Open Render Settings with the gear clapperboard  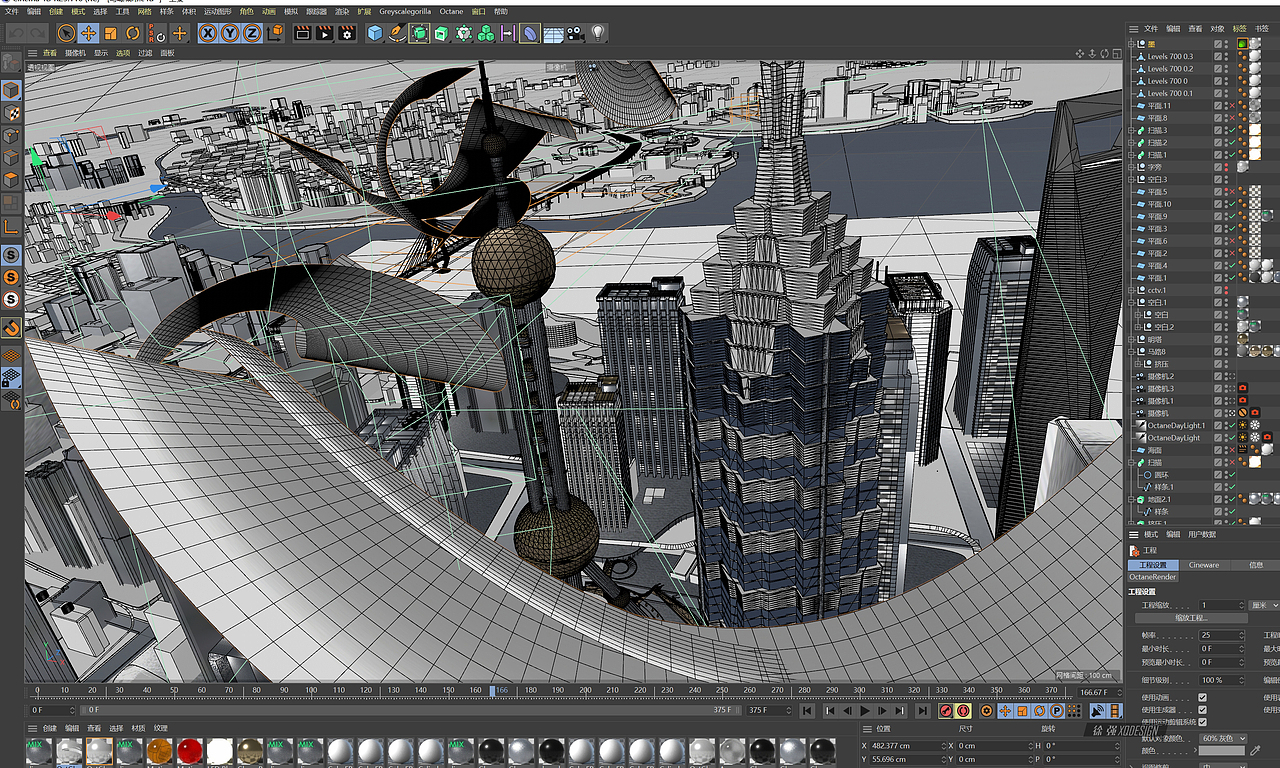[347, 33]
